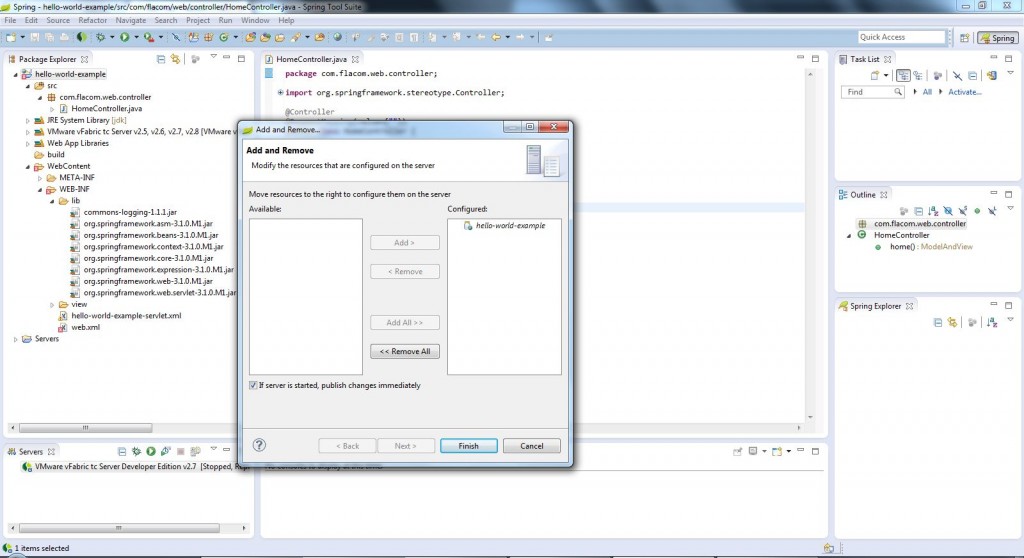Click the Open Perspective icon beside Spring
Screen dimensions: 1024x558
(x=965, y=38)
